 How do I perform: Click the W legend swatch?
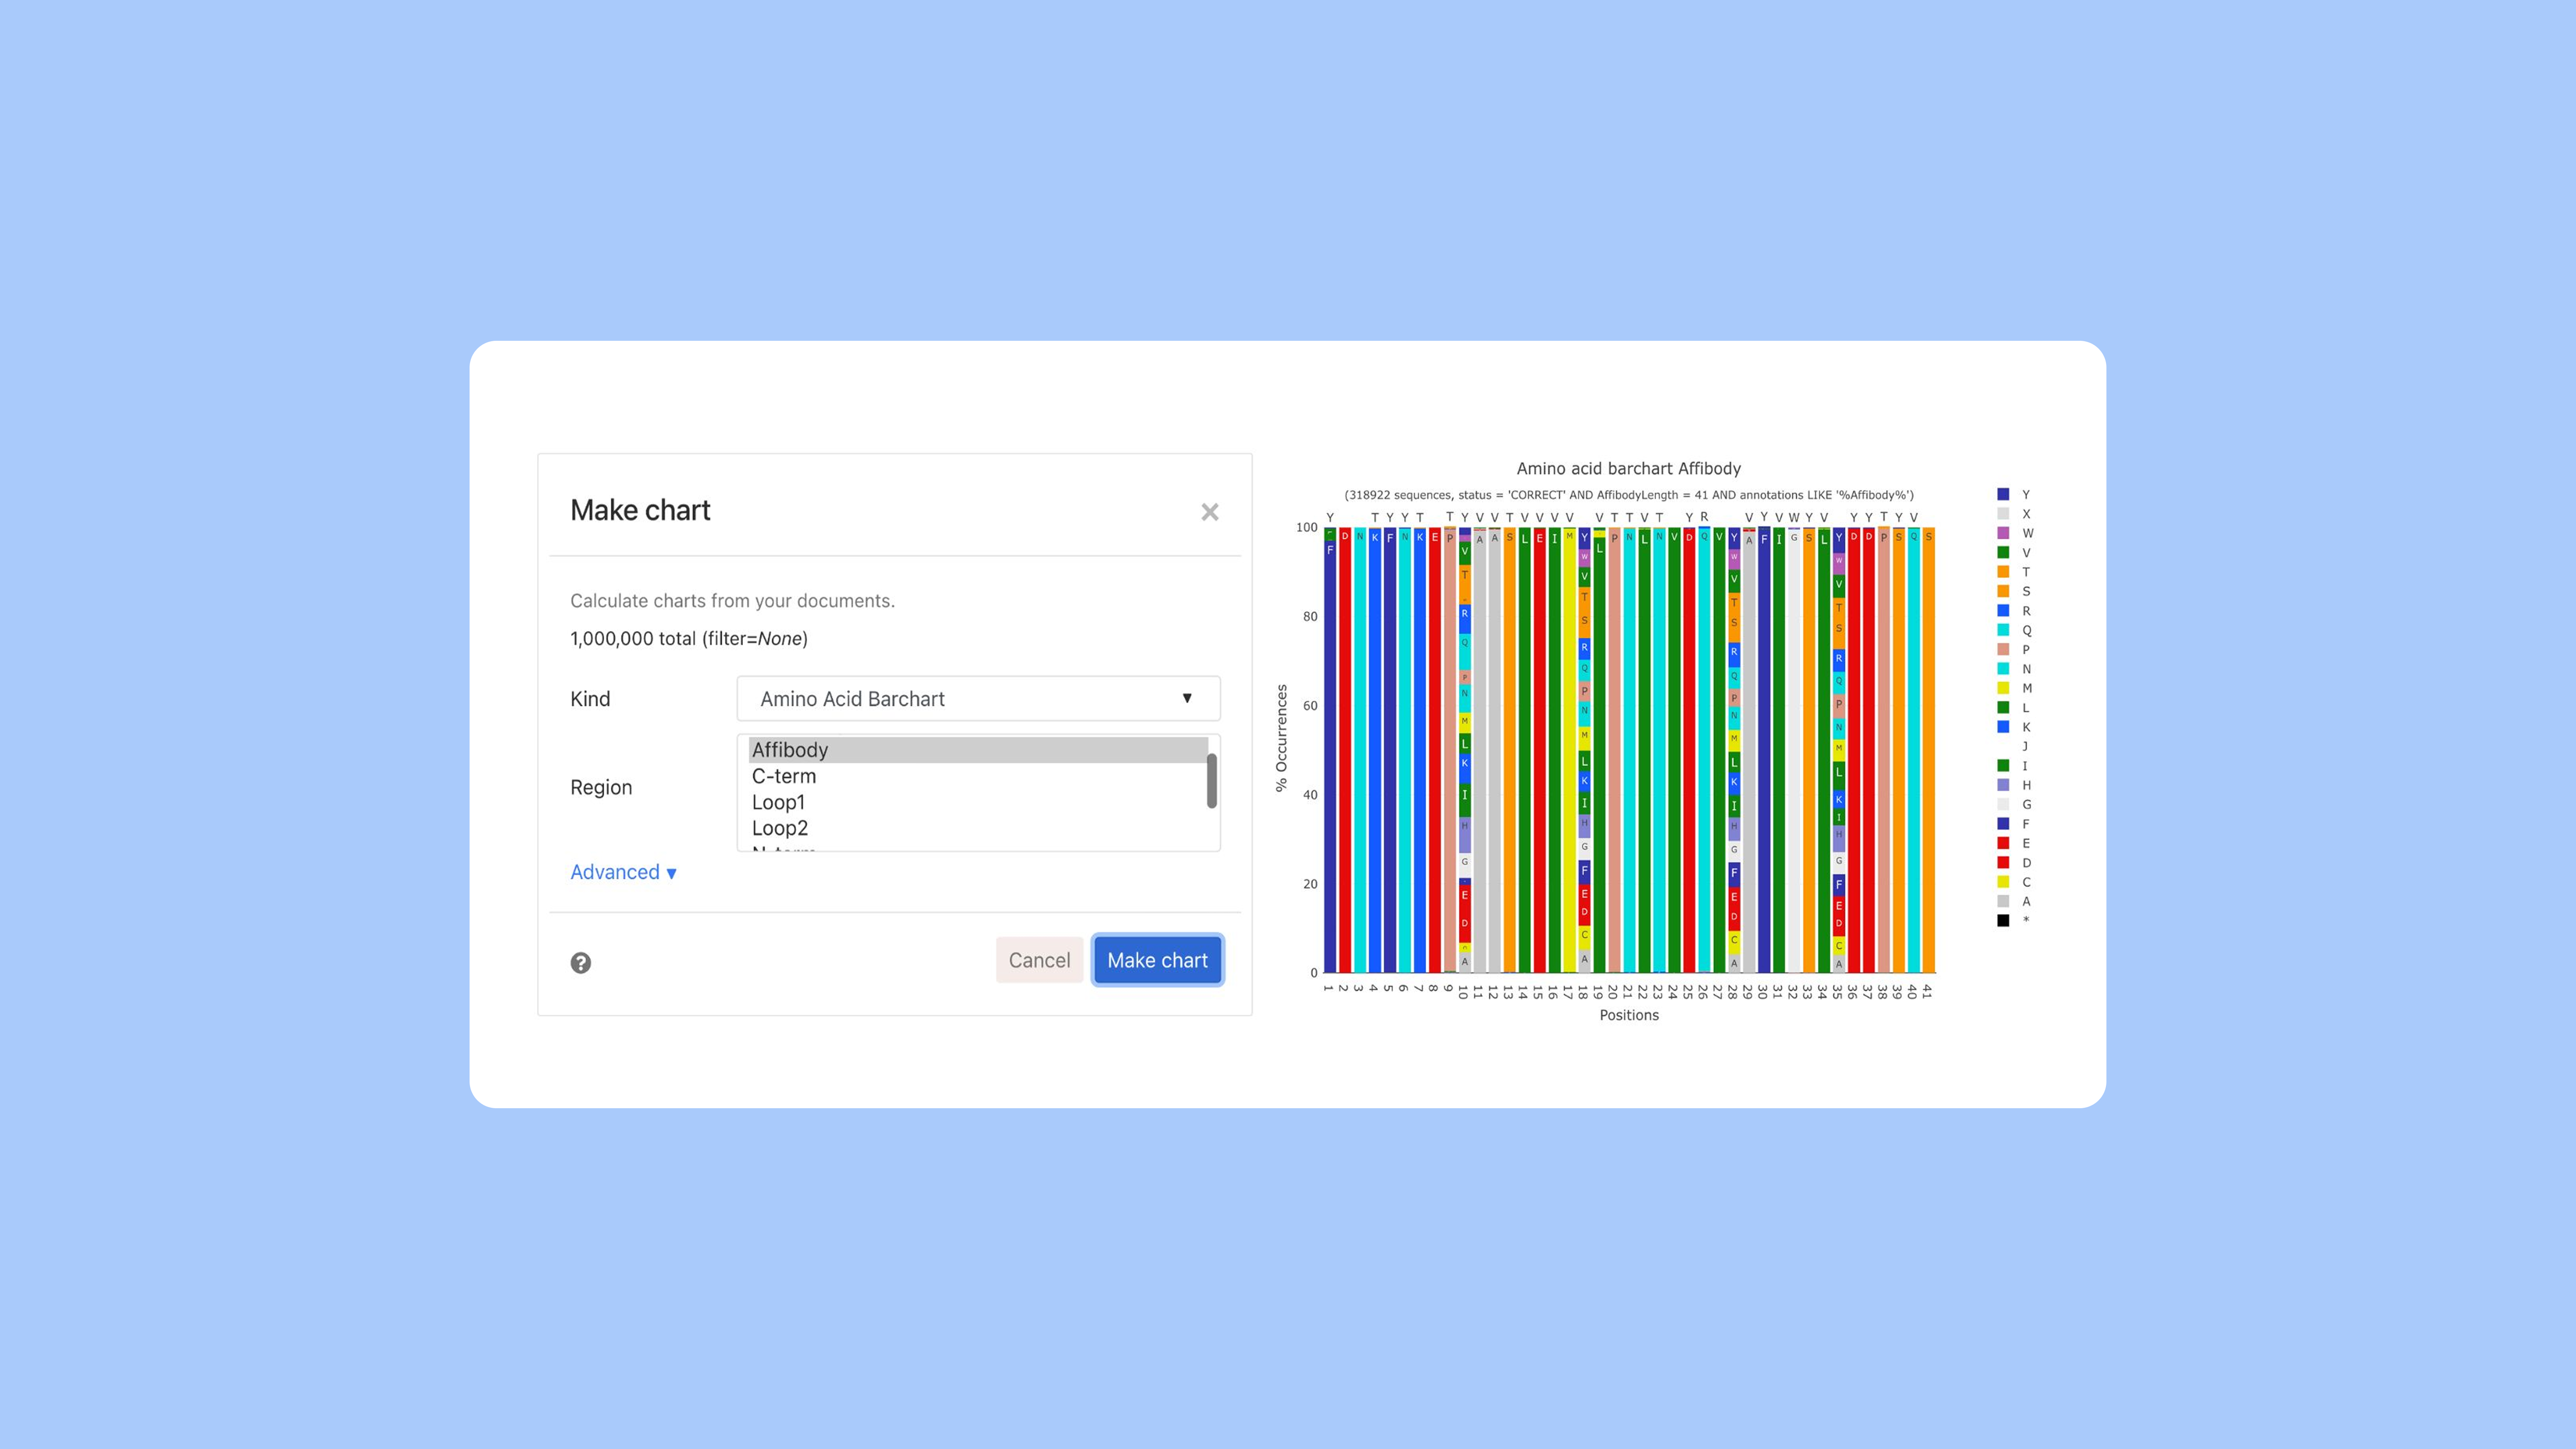[x=2003, y=533]
